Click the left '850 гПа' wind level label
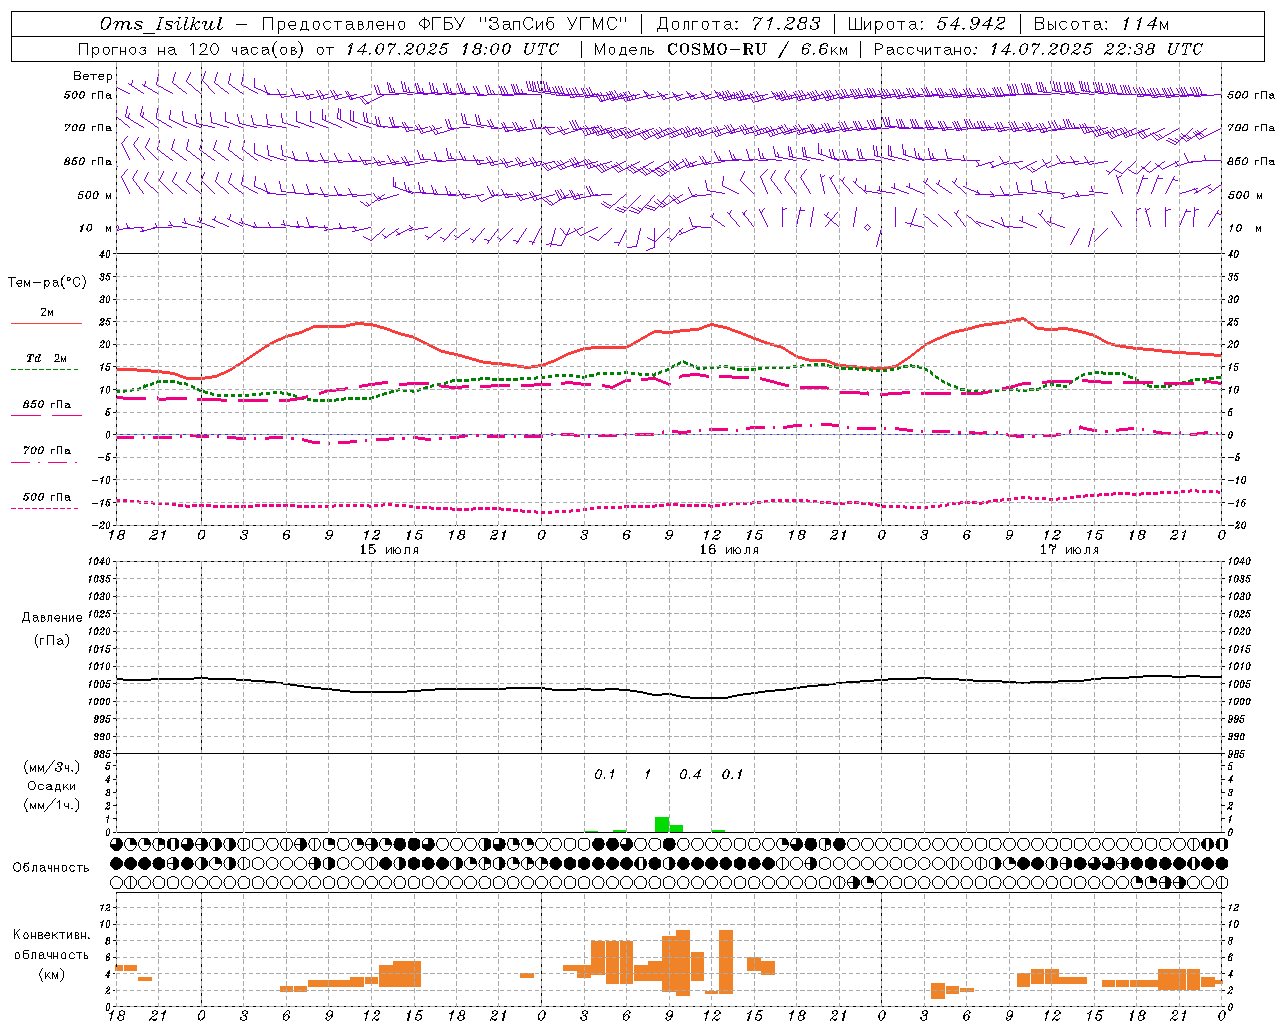 [x=89, y=162]
